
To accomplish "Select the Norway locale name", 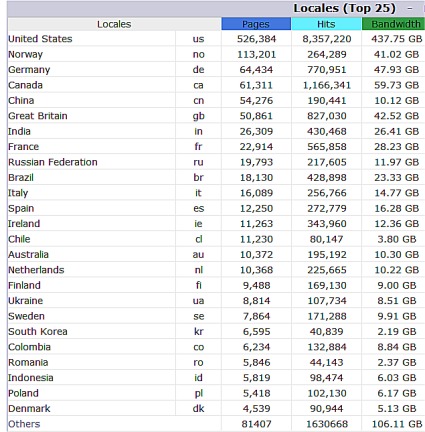I will point(25,54).
